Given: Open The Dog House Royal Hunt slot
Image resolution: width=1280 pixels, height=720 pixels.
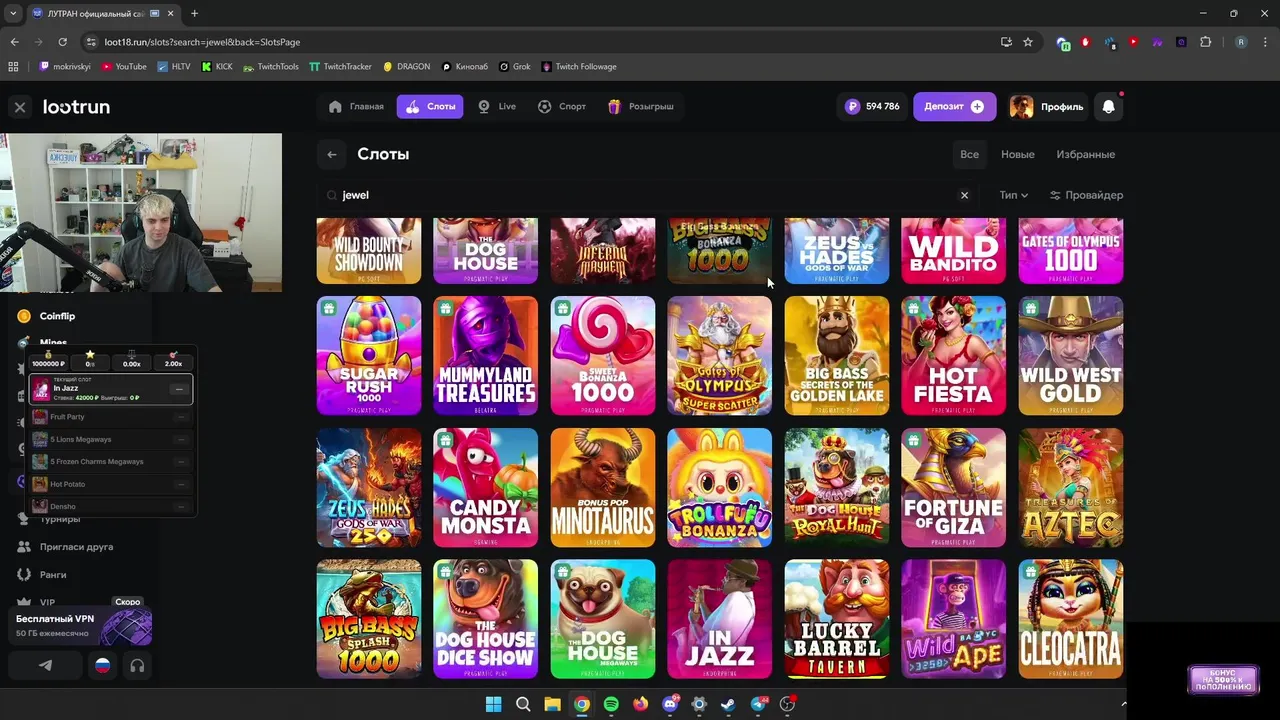Looking at the screenshot, I should point(837,487).
